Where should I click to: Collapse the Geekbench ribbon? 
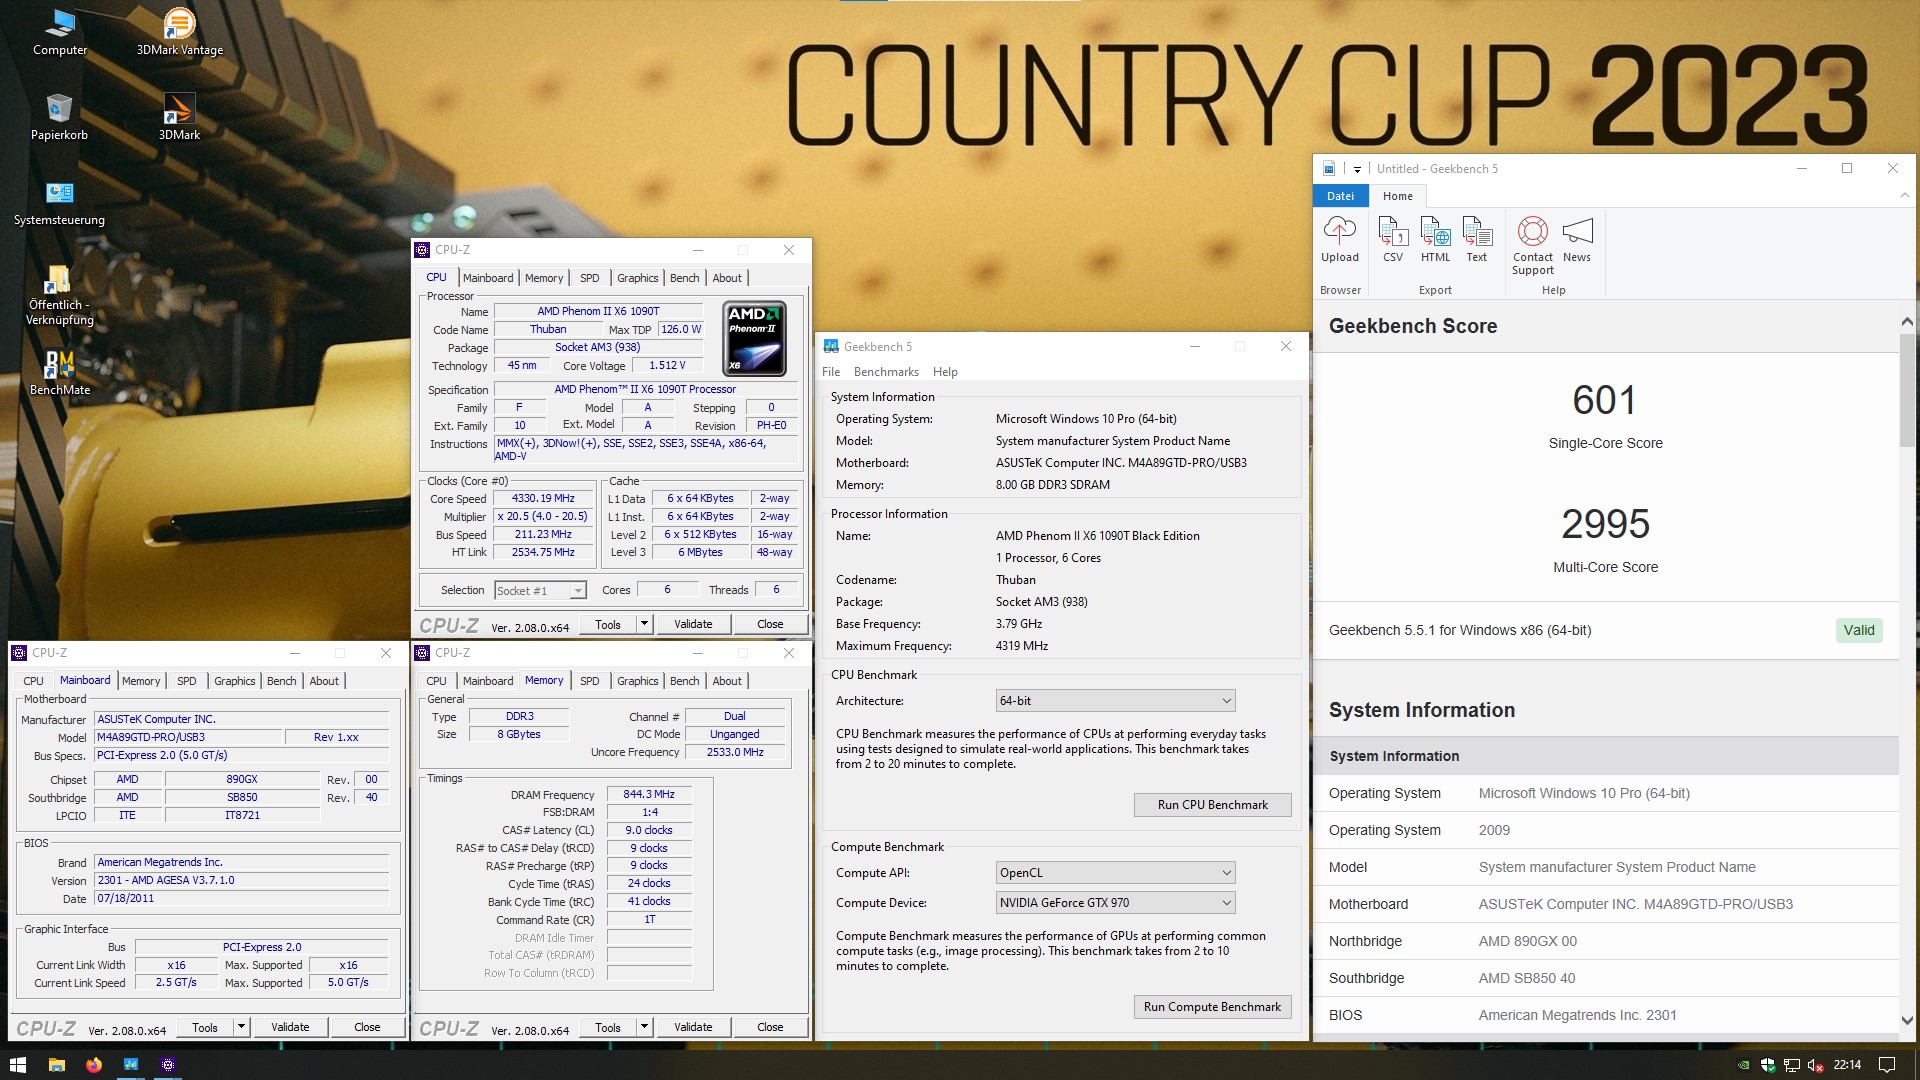click(x=1904, y=196)
